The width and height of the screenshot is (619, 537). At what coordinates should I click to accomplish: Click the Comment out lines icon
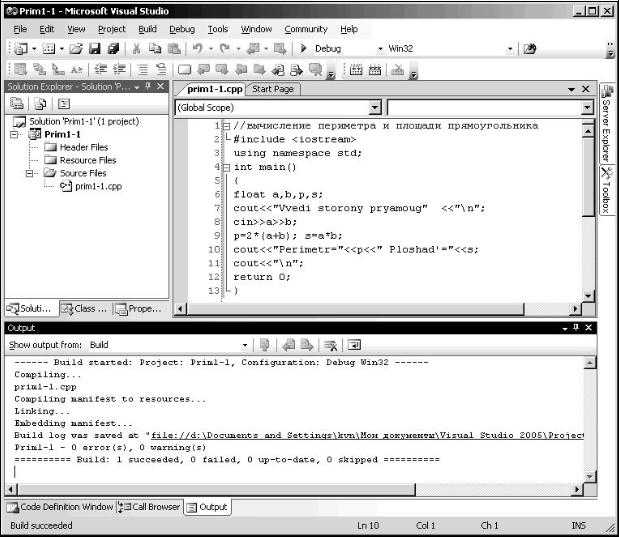click(x=143, y=69)
